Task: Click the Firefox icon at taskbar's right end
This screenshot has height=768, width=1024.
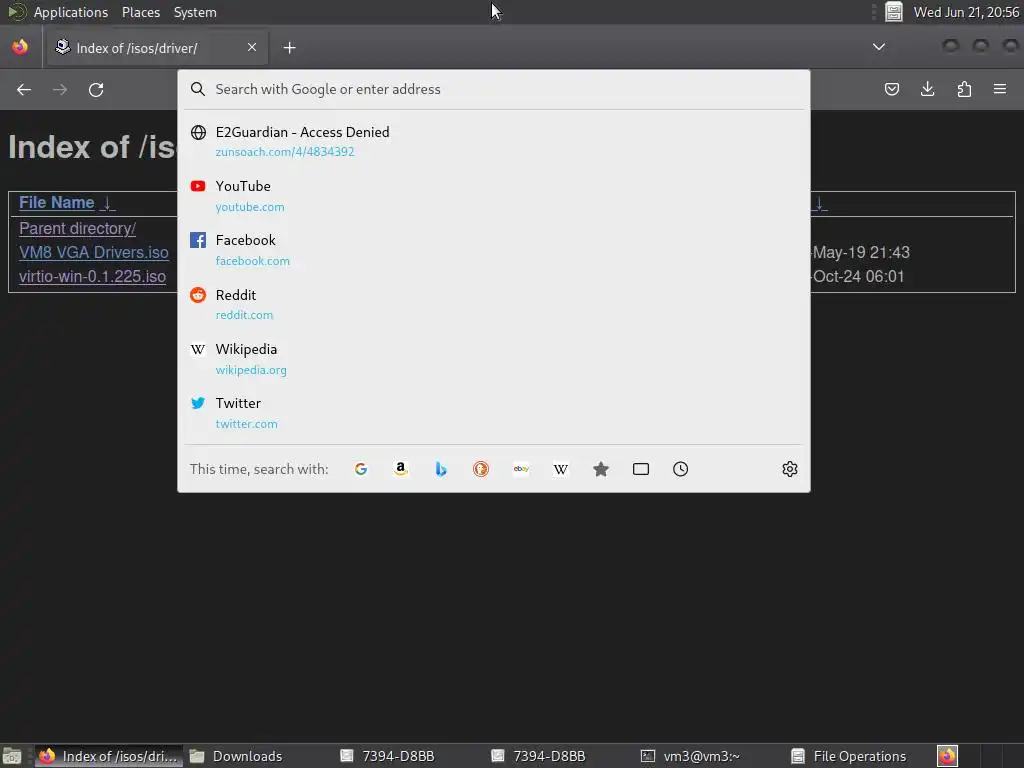Action: (x=948, y=756)
